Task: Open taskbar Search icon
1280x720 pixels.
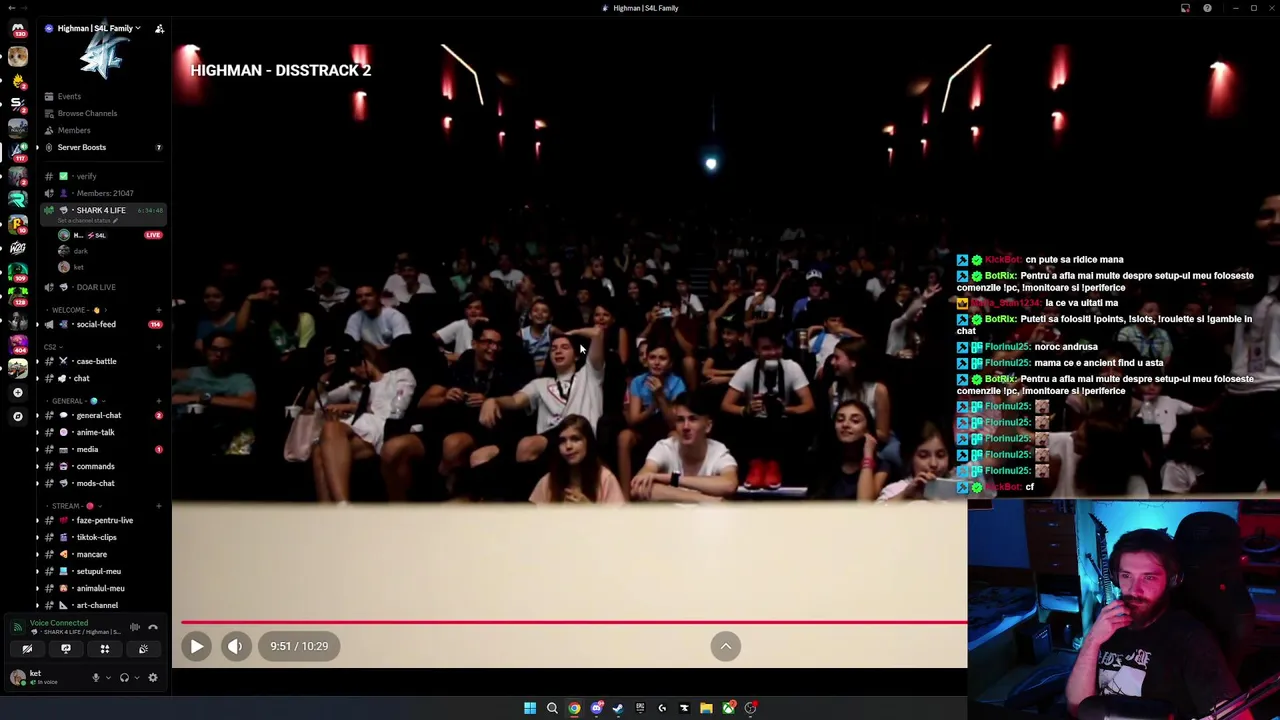Action: coord(552,708)
